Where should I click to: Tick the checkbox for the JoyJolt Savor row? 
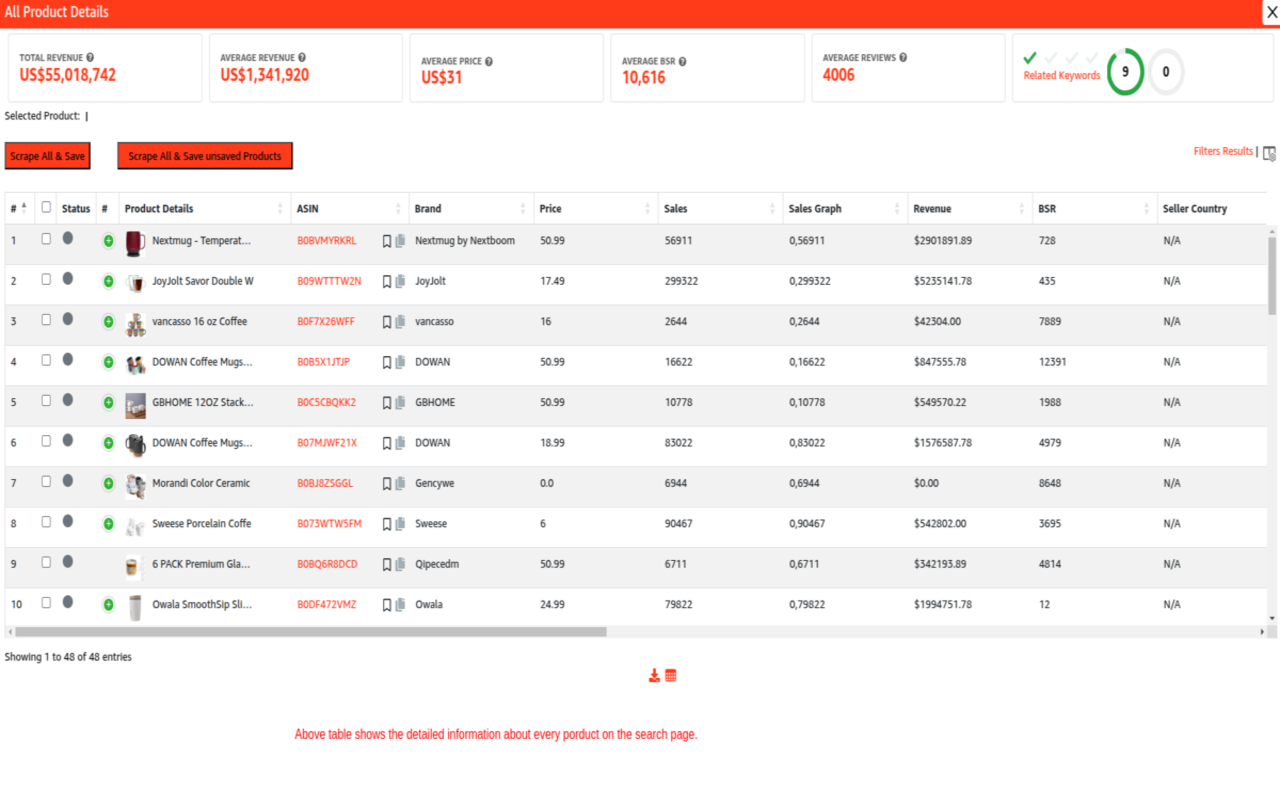pyautogui.click(x=46, y=279)
